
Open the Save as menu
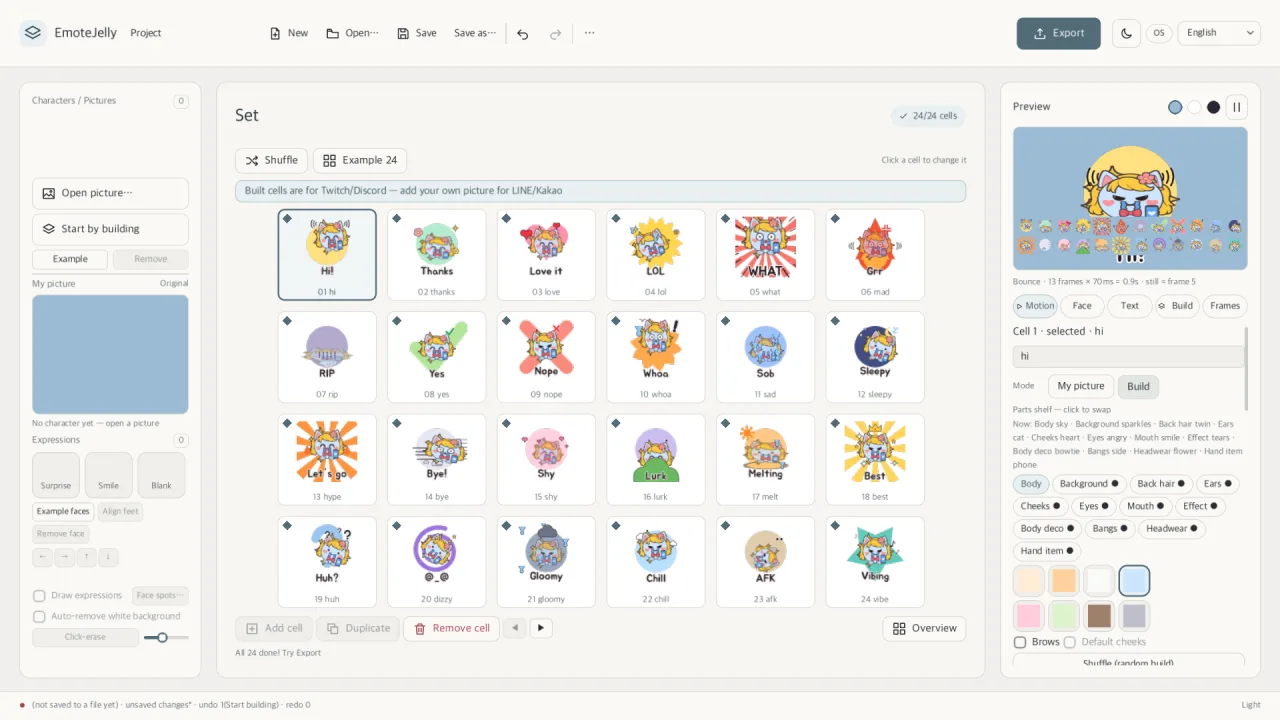(x=475, y=33)
